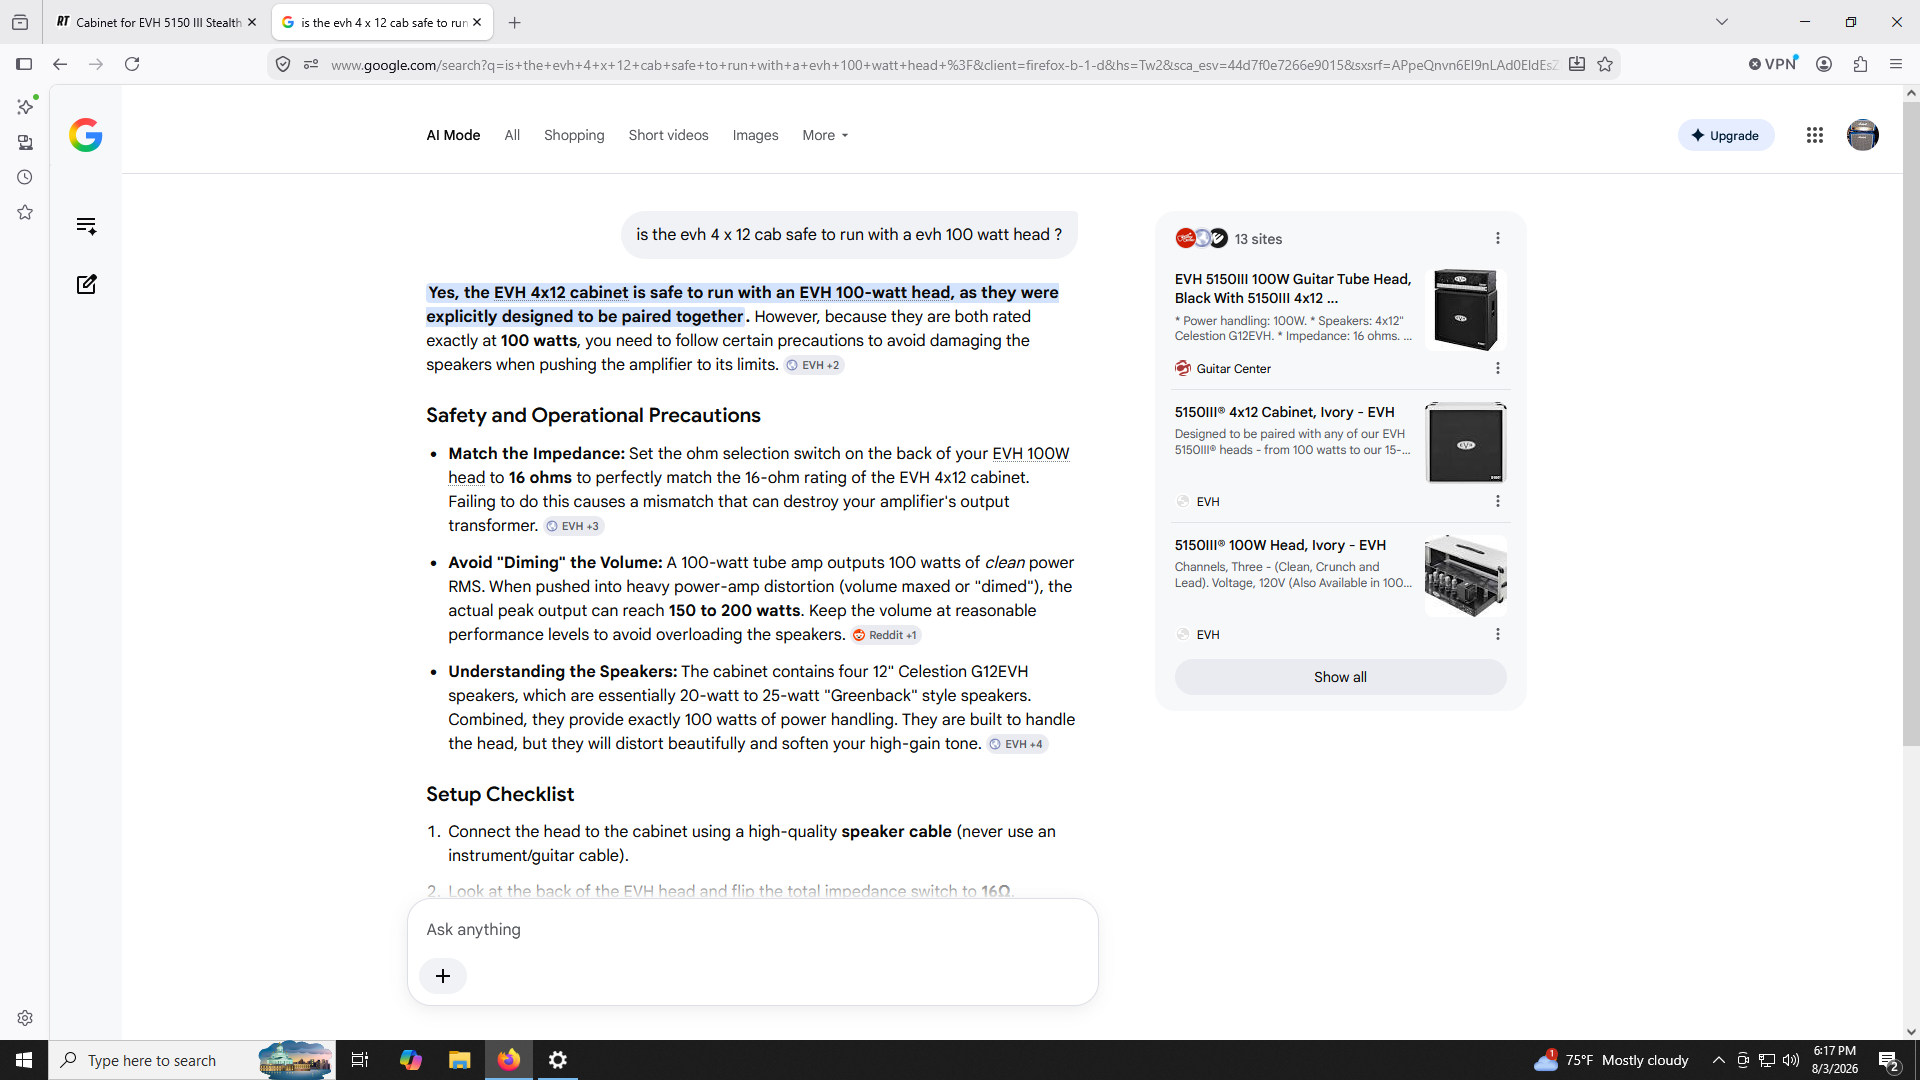Screen dimensions: 1920x1080
Task: Open sidebar settings gear
Action: coord(25,1018)
